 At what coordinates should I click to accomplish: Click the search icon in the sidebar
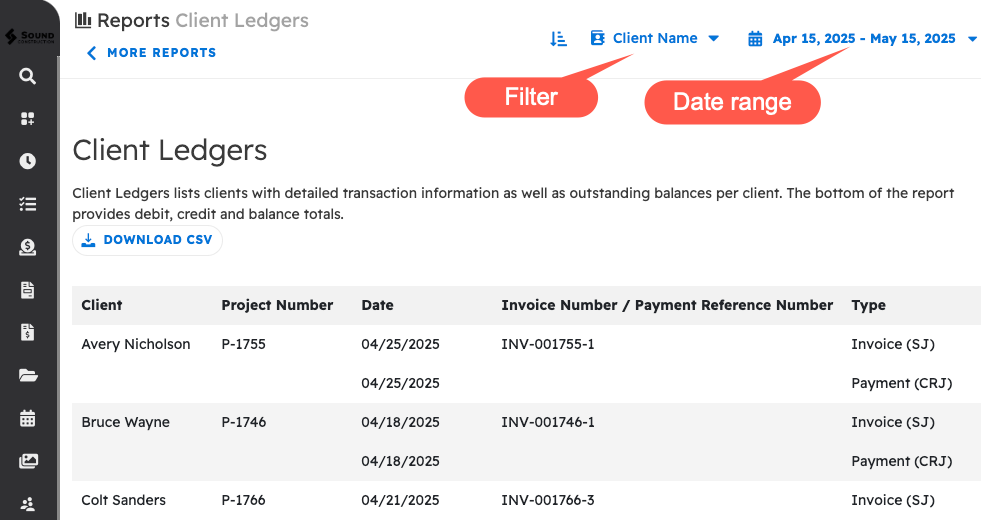pos(28,76)
